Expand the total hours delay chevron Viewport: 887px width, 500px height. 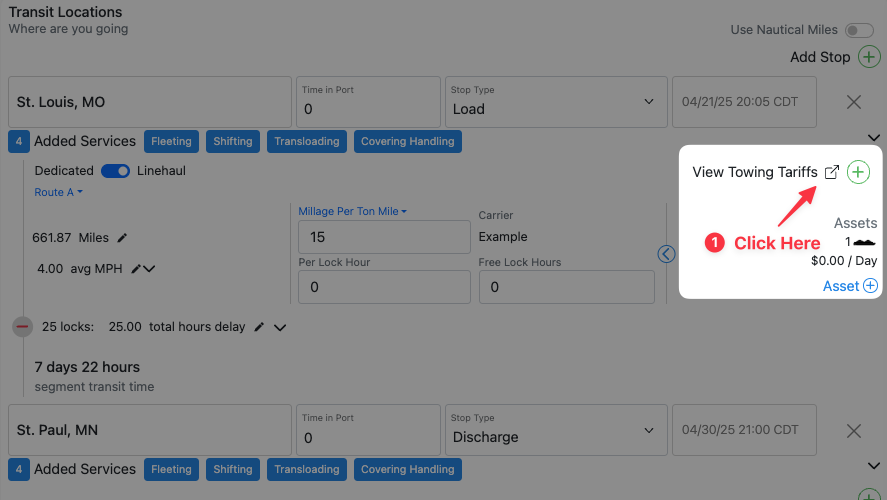(280, 327)
